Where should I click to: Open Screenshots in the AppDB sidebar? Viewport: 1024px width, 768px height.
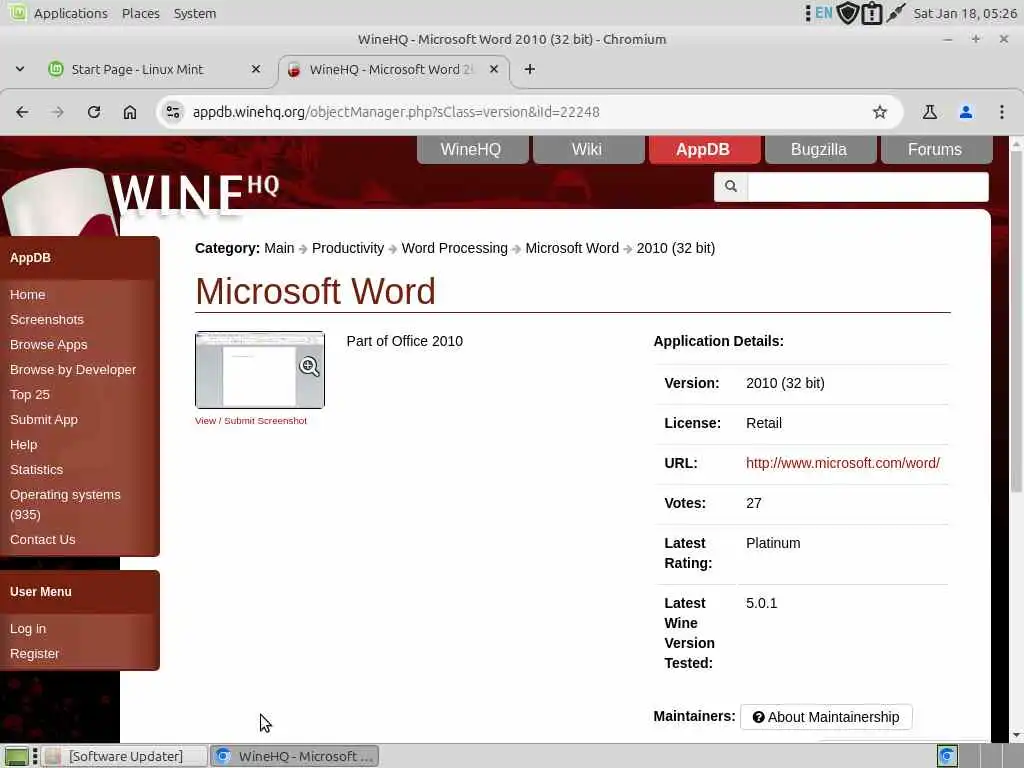point(46,320)
